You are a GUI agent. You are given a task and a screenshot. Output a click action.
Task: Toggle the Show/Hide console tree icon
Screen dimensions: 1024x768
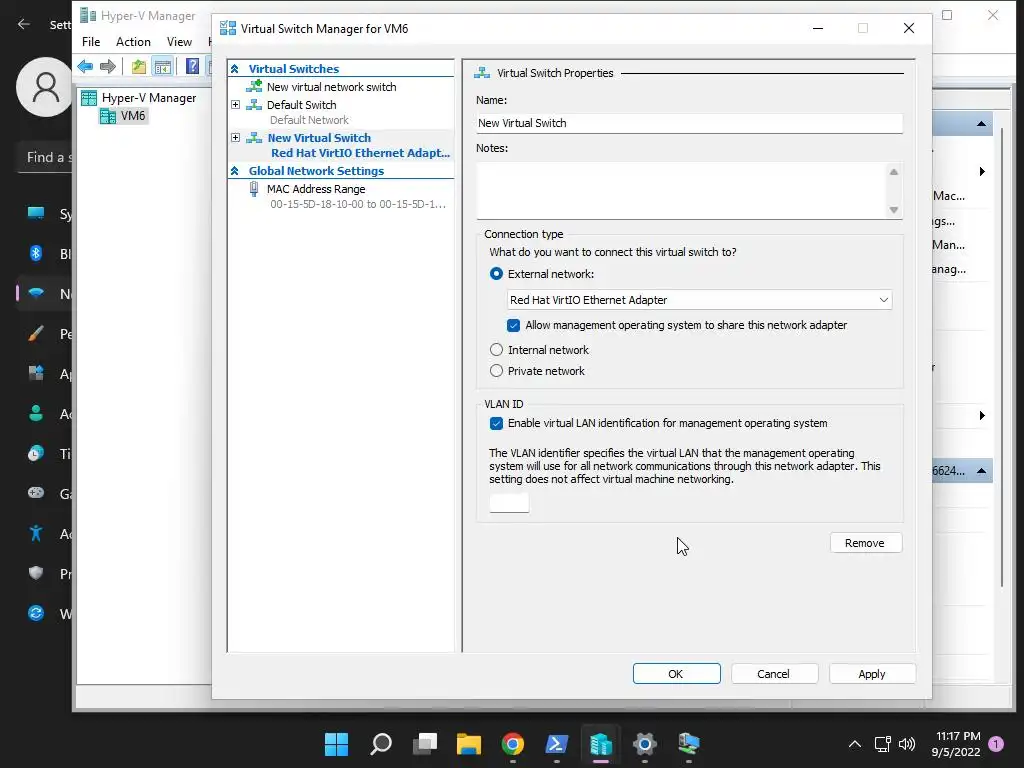(x=163, y=66)
